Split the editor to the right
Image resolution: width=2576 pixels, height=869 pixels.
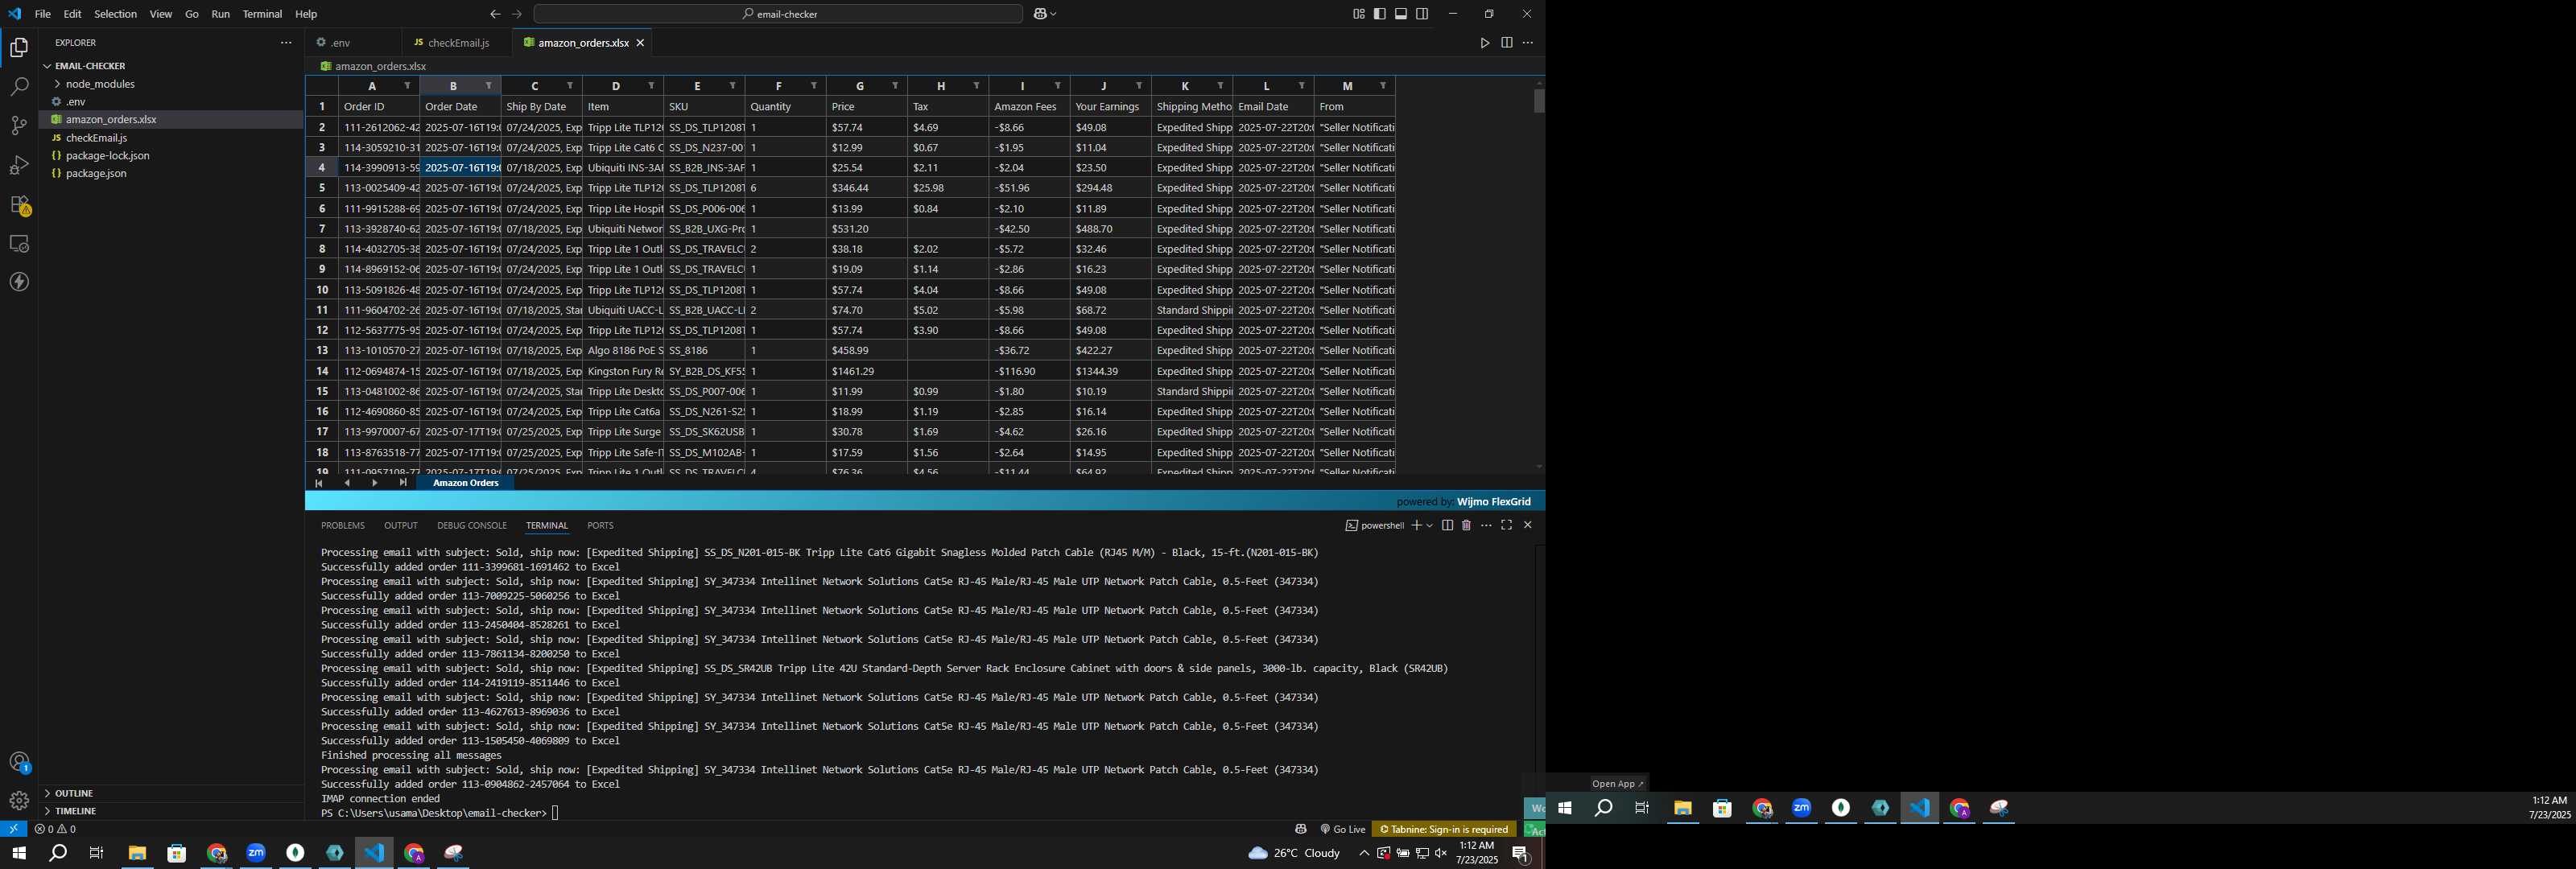[x=1506, y=43]
